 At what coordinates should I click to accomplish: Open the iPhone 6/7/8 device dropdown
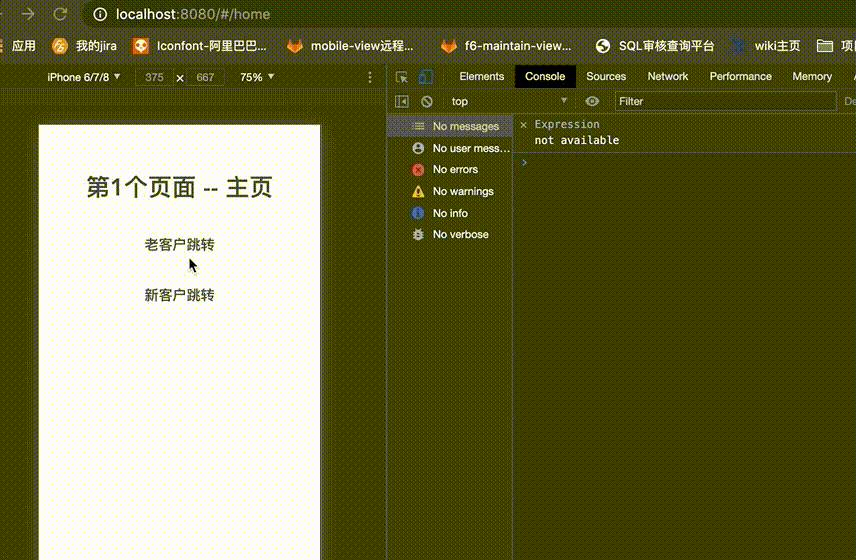84,77
